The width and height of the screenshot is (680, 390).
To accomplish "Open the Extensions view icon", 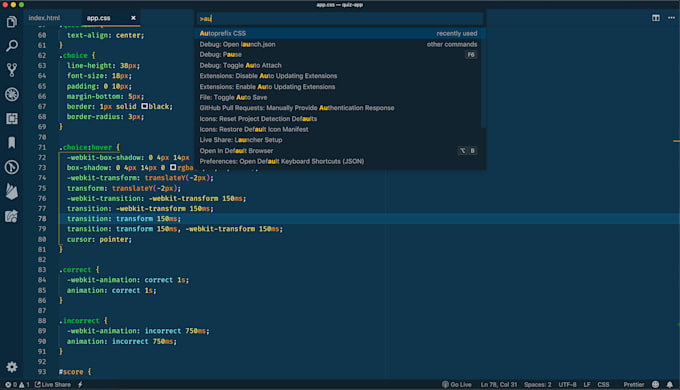I will pos(12,118).
